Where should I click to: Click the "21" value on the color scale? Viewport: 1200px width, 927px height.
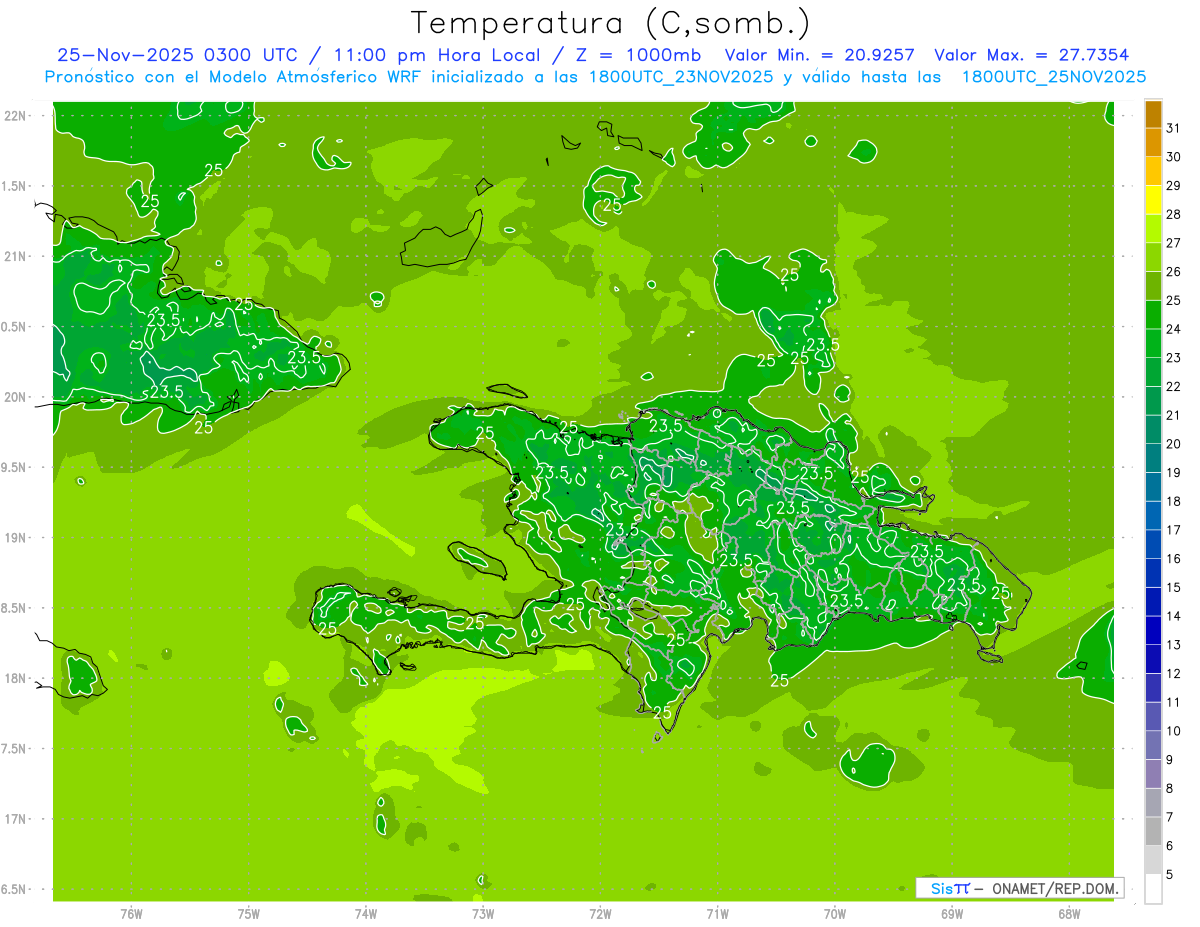1174,415
